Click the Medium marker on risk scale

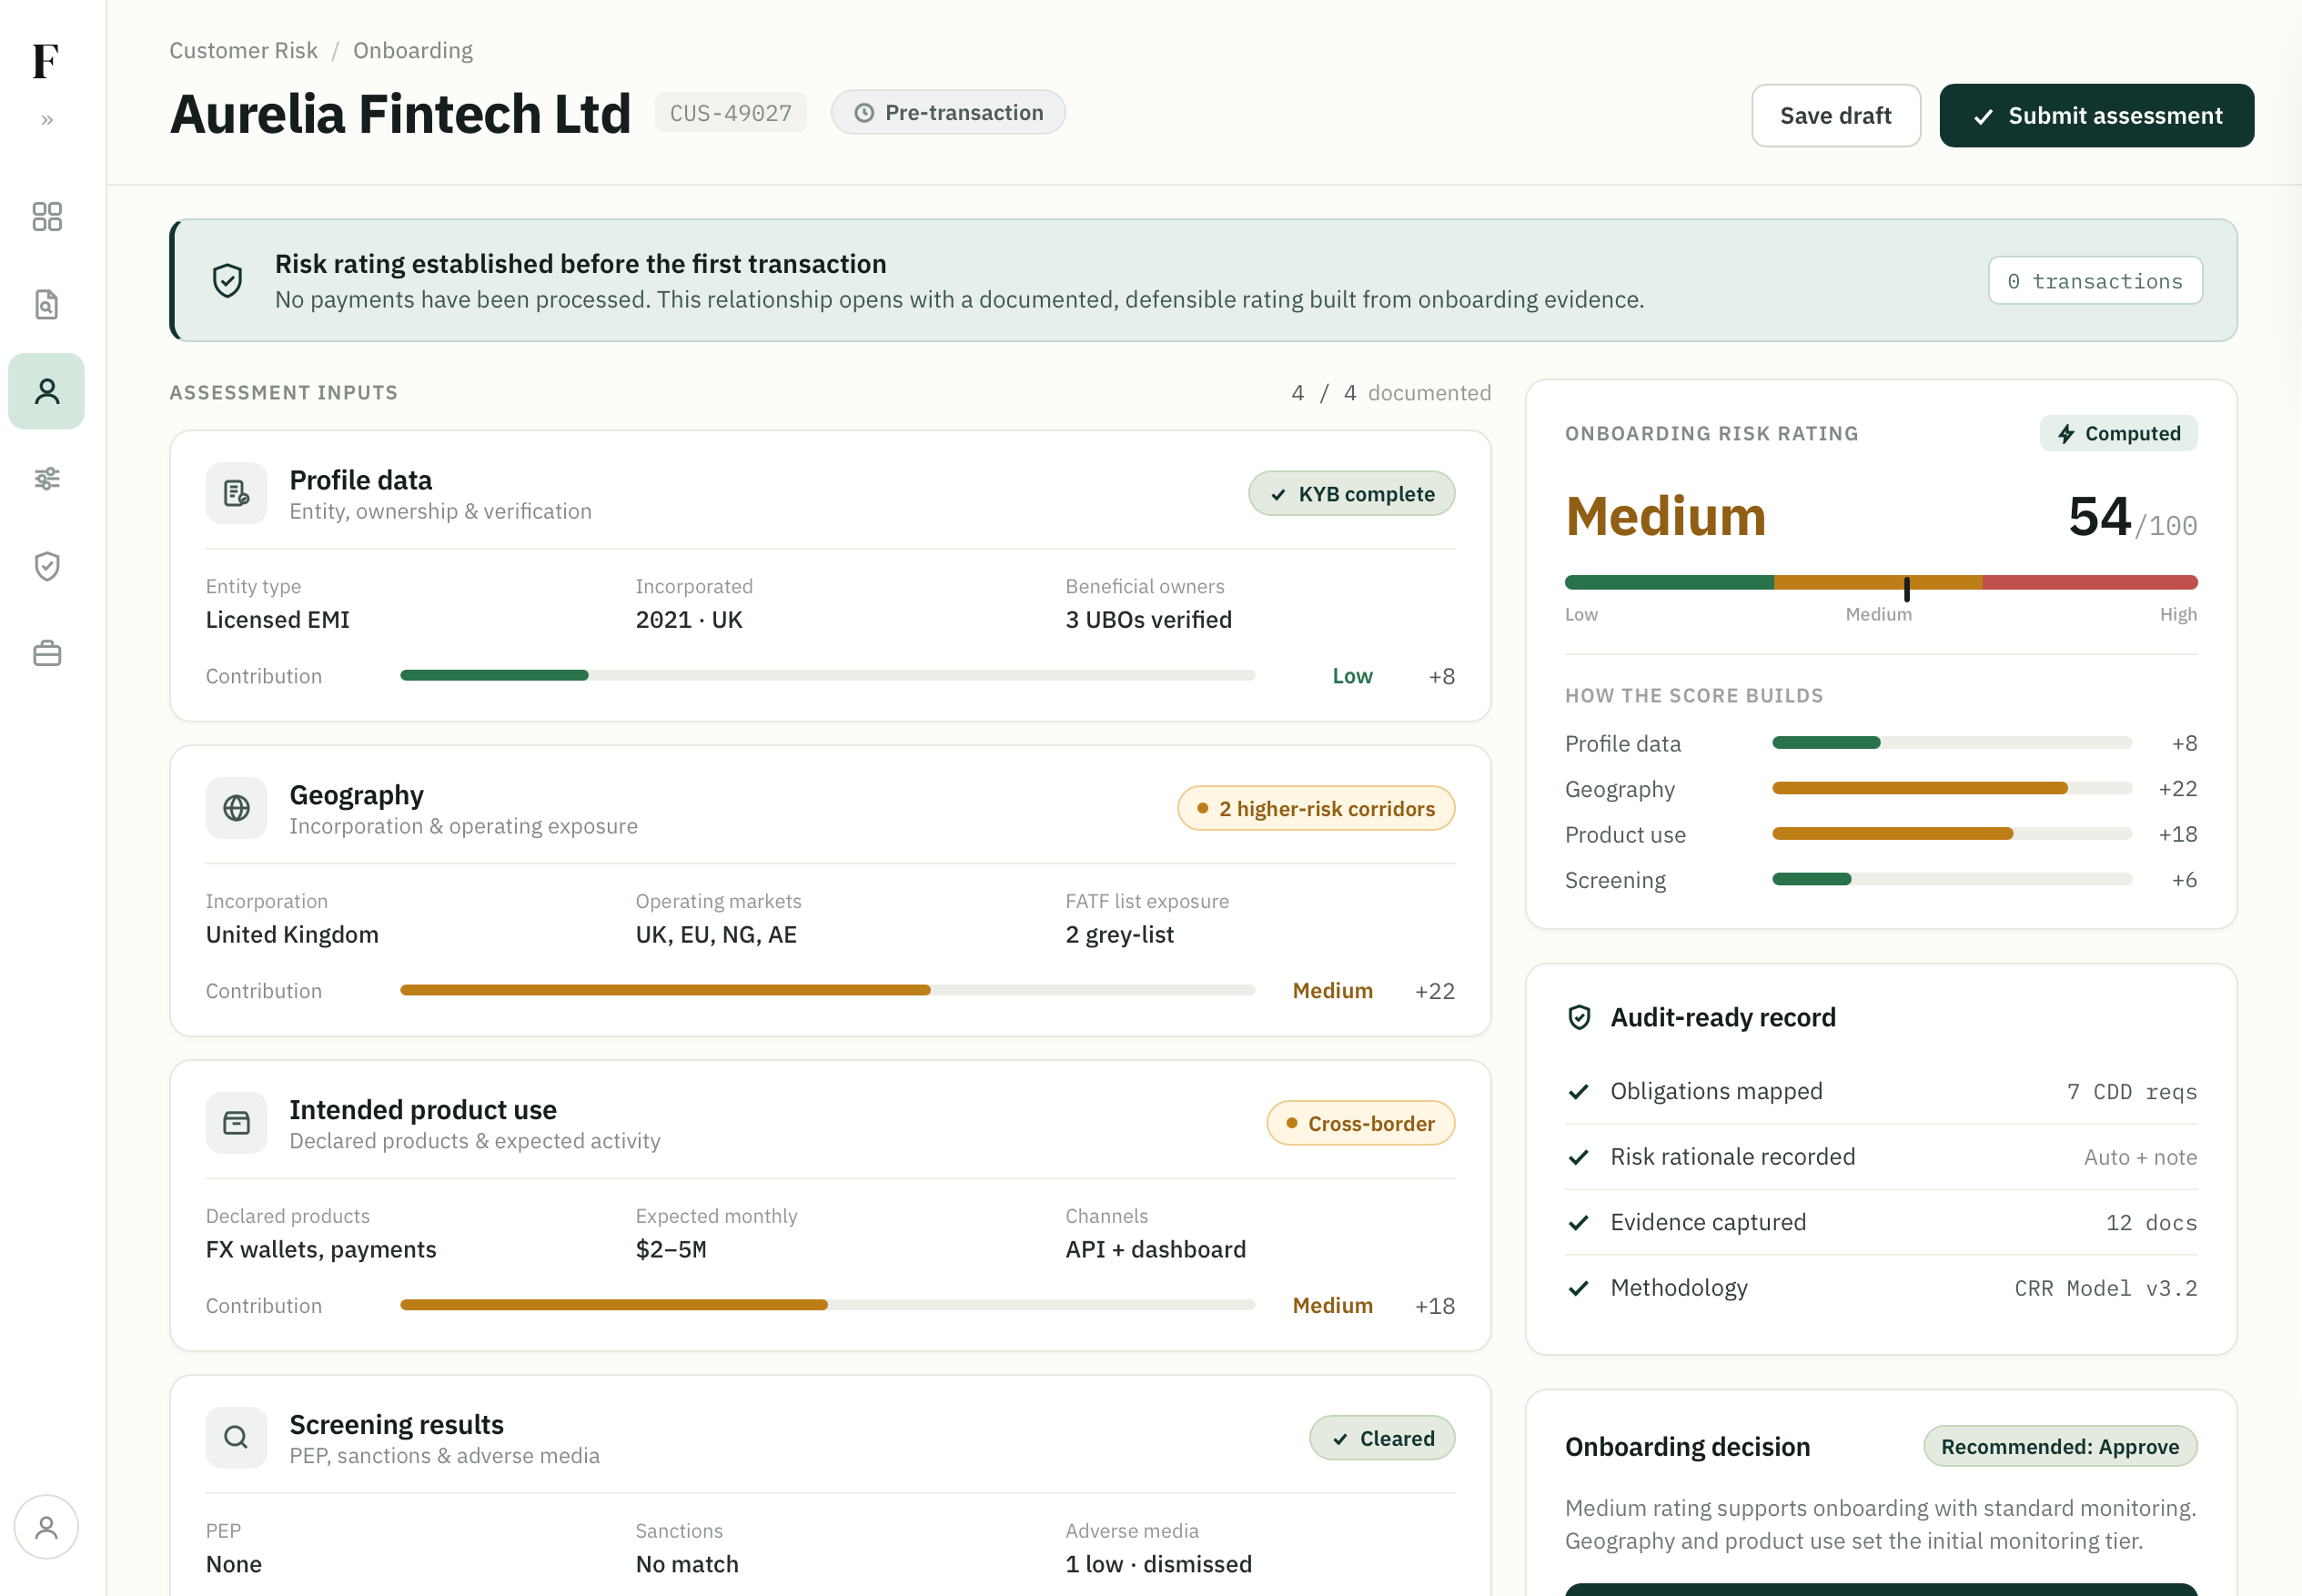[1906, 588]
